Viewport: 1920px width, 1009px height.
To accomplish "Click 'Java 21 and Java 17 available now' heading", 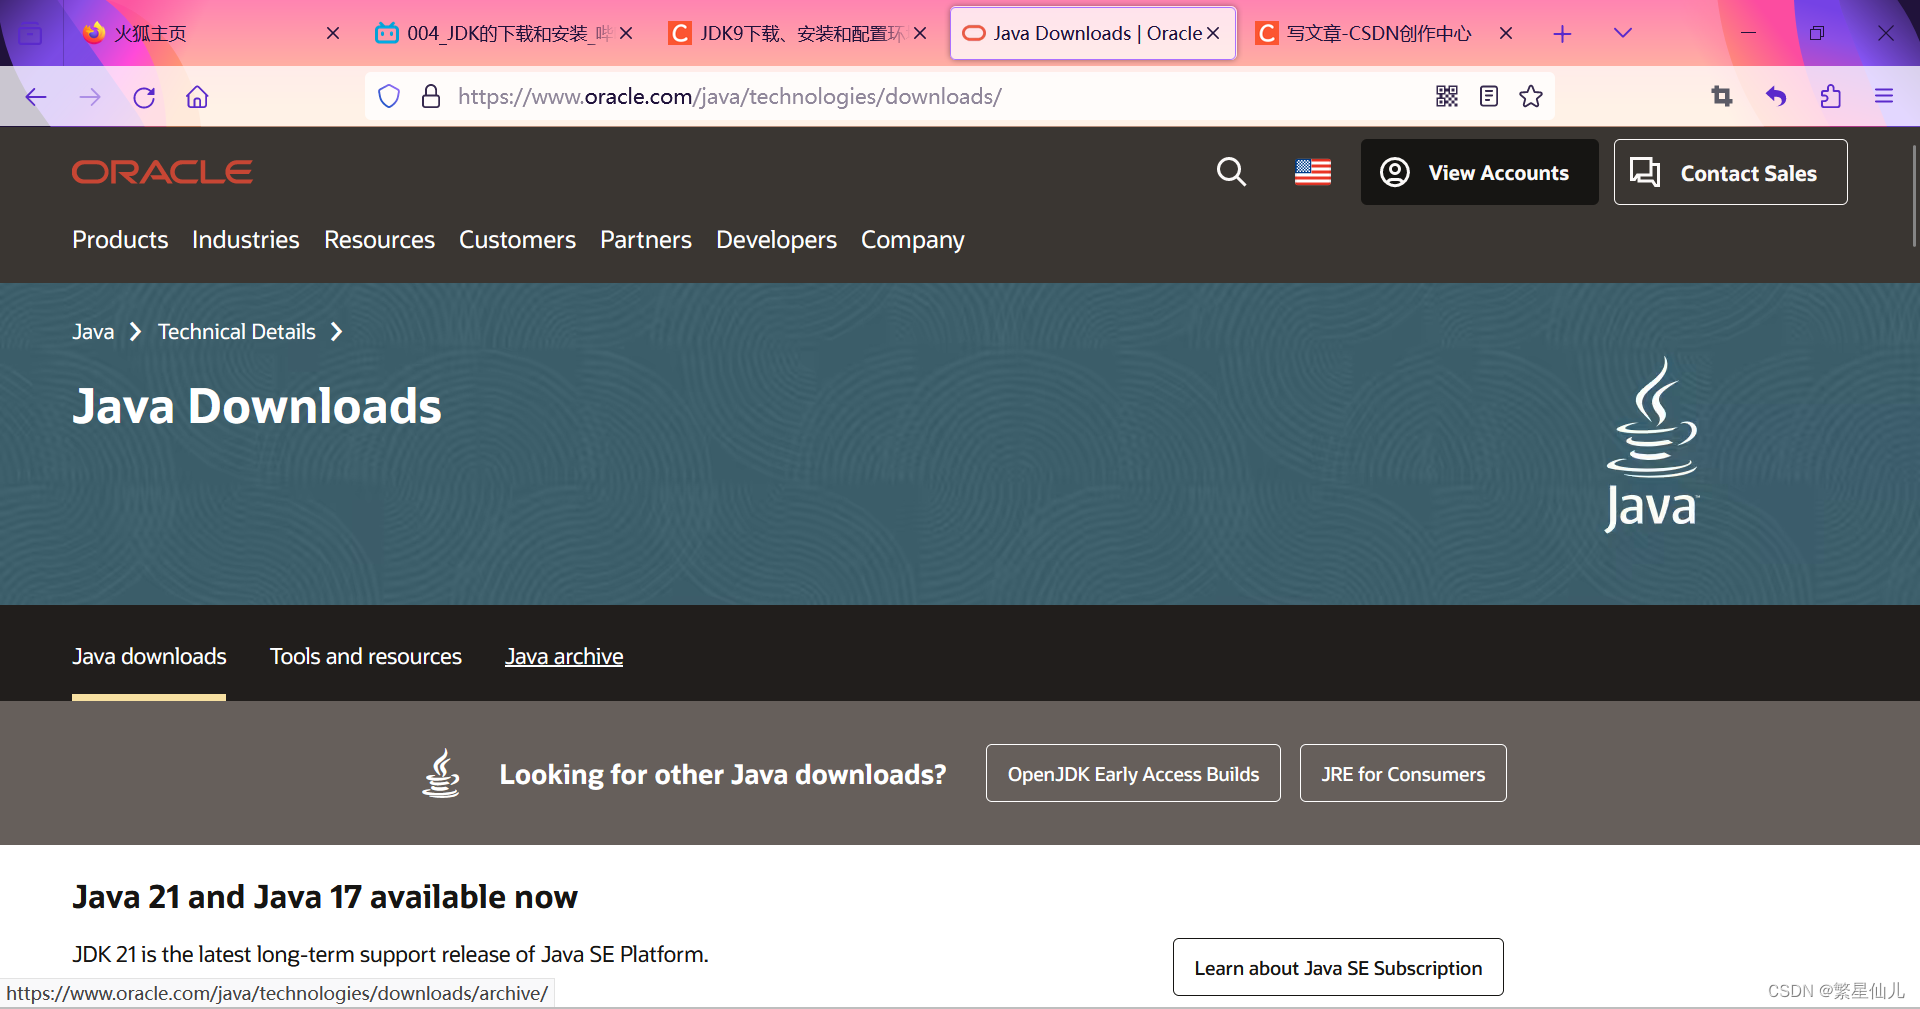I will point(325,897).
